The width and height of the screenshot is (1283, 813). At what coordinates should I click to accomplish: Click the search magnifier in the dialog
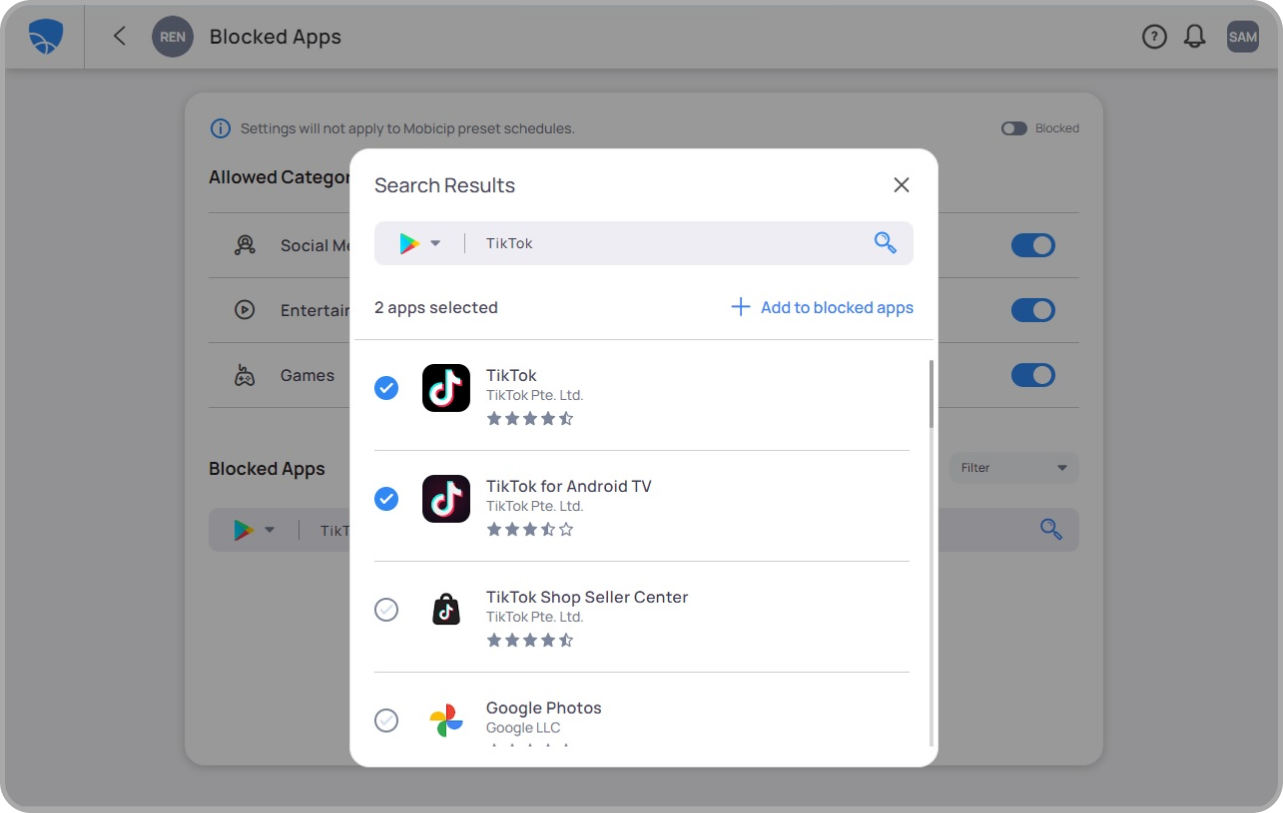click(885, 243)
